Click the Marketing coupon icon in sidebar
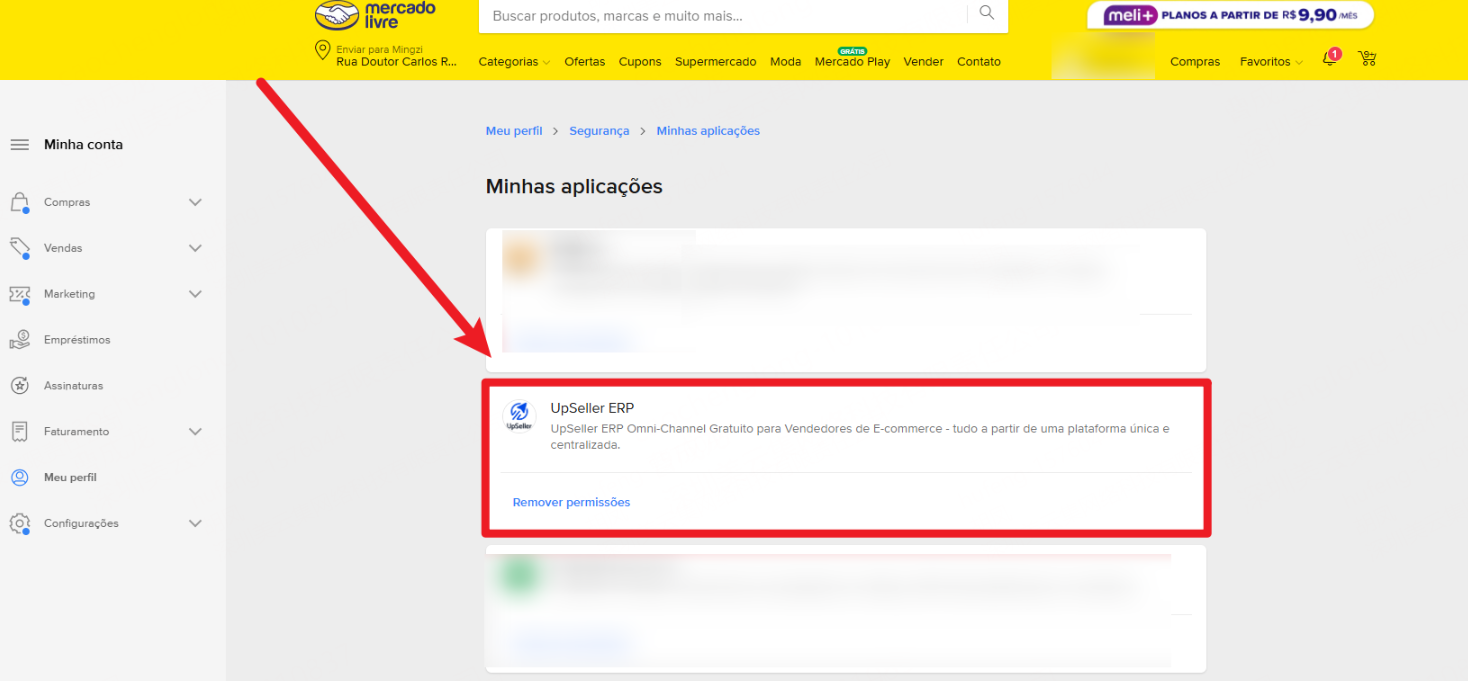Screen dimensions: 1468x681 19,294
